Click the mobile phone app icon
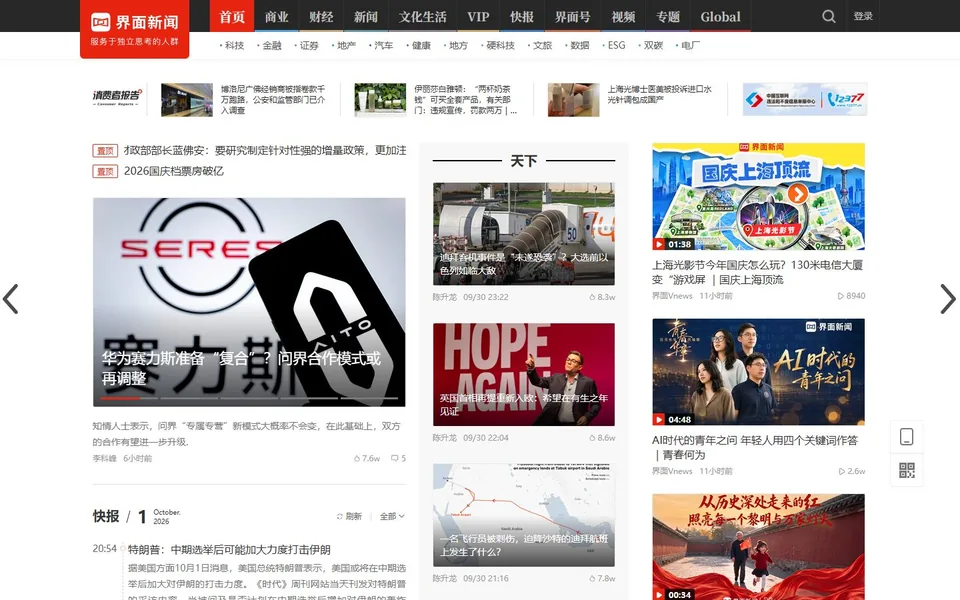The image size is (960, 600). coord(907,437)
